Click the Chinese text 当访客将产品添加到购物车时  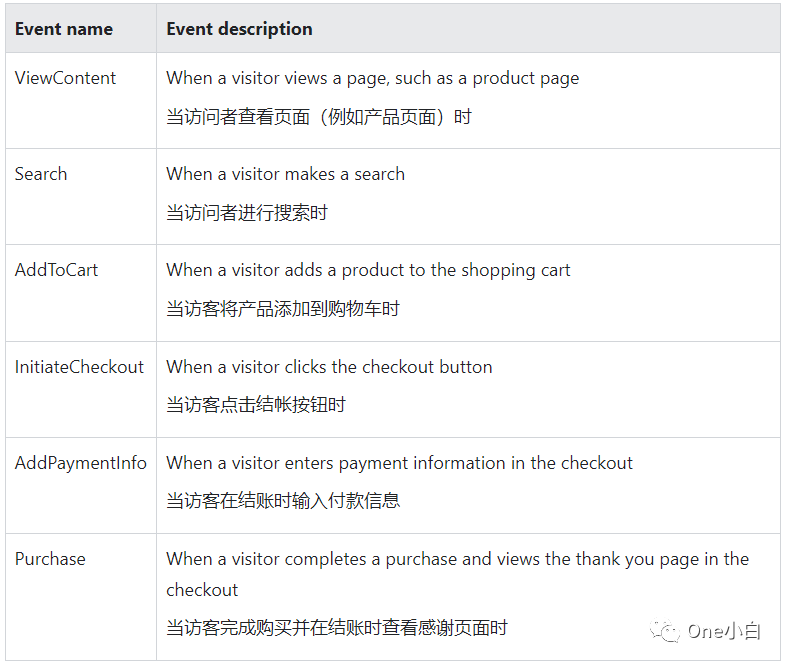(x=283, y=309)
